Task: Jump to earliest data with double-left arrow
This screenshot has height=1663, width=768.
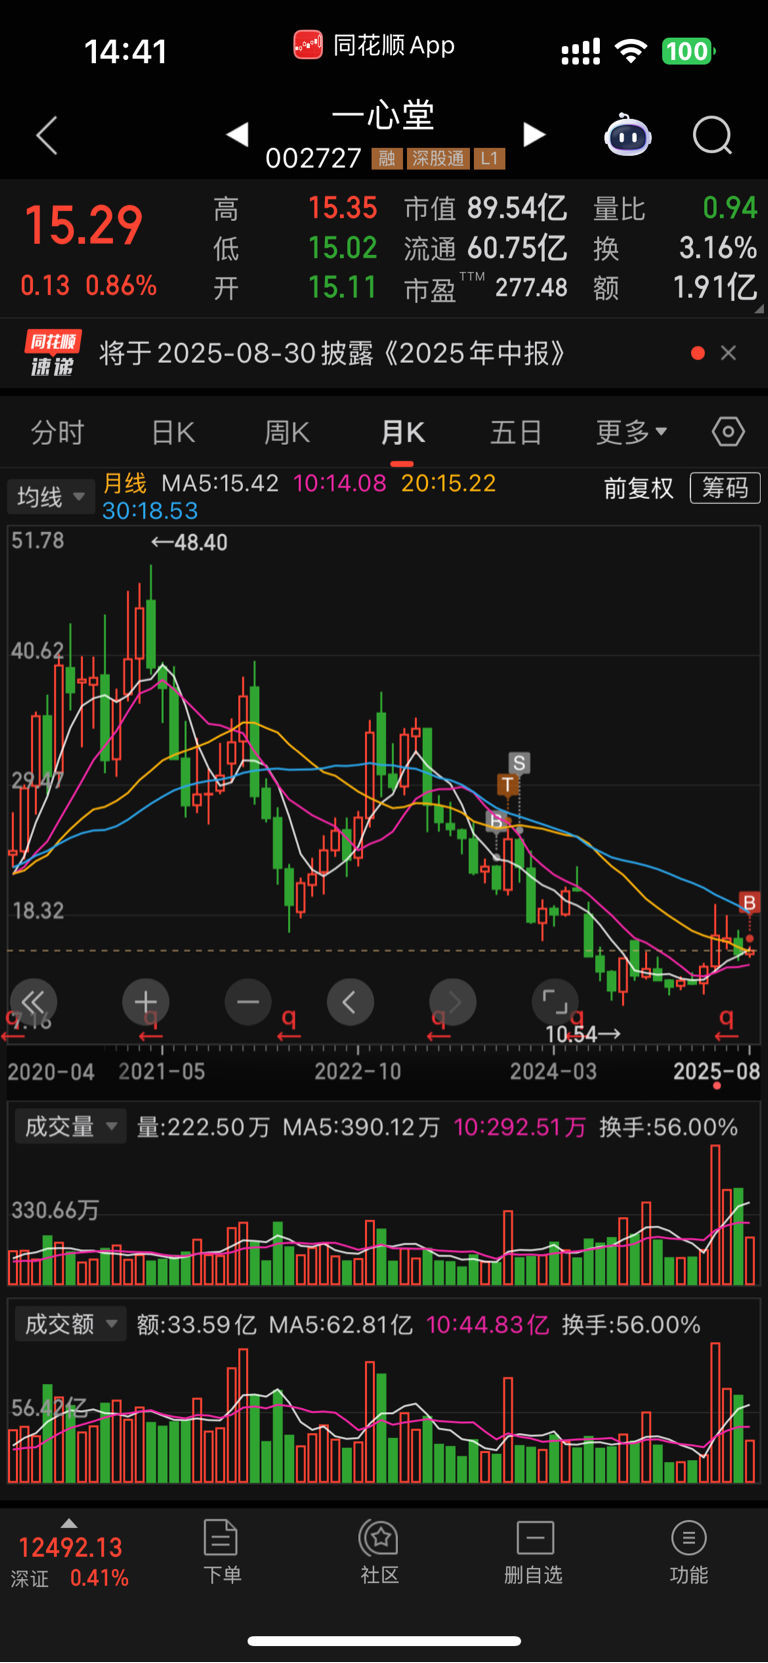Action: coord(33,1002)
